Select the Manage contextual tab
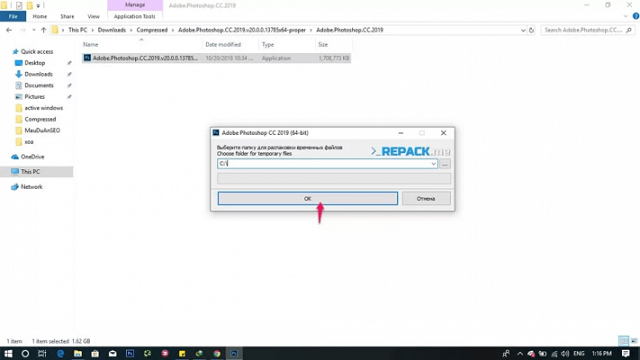The image size is (640, 360). (135, 5)
